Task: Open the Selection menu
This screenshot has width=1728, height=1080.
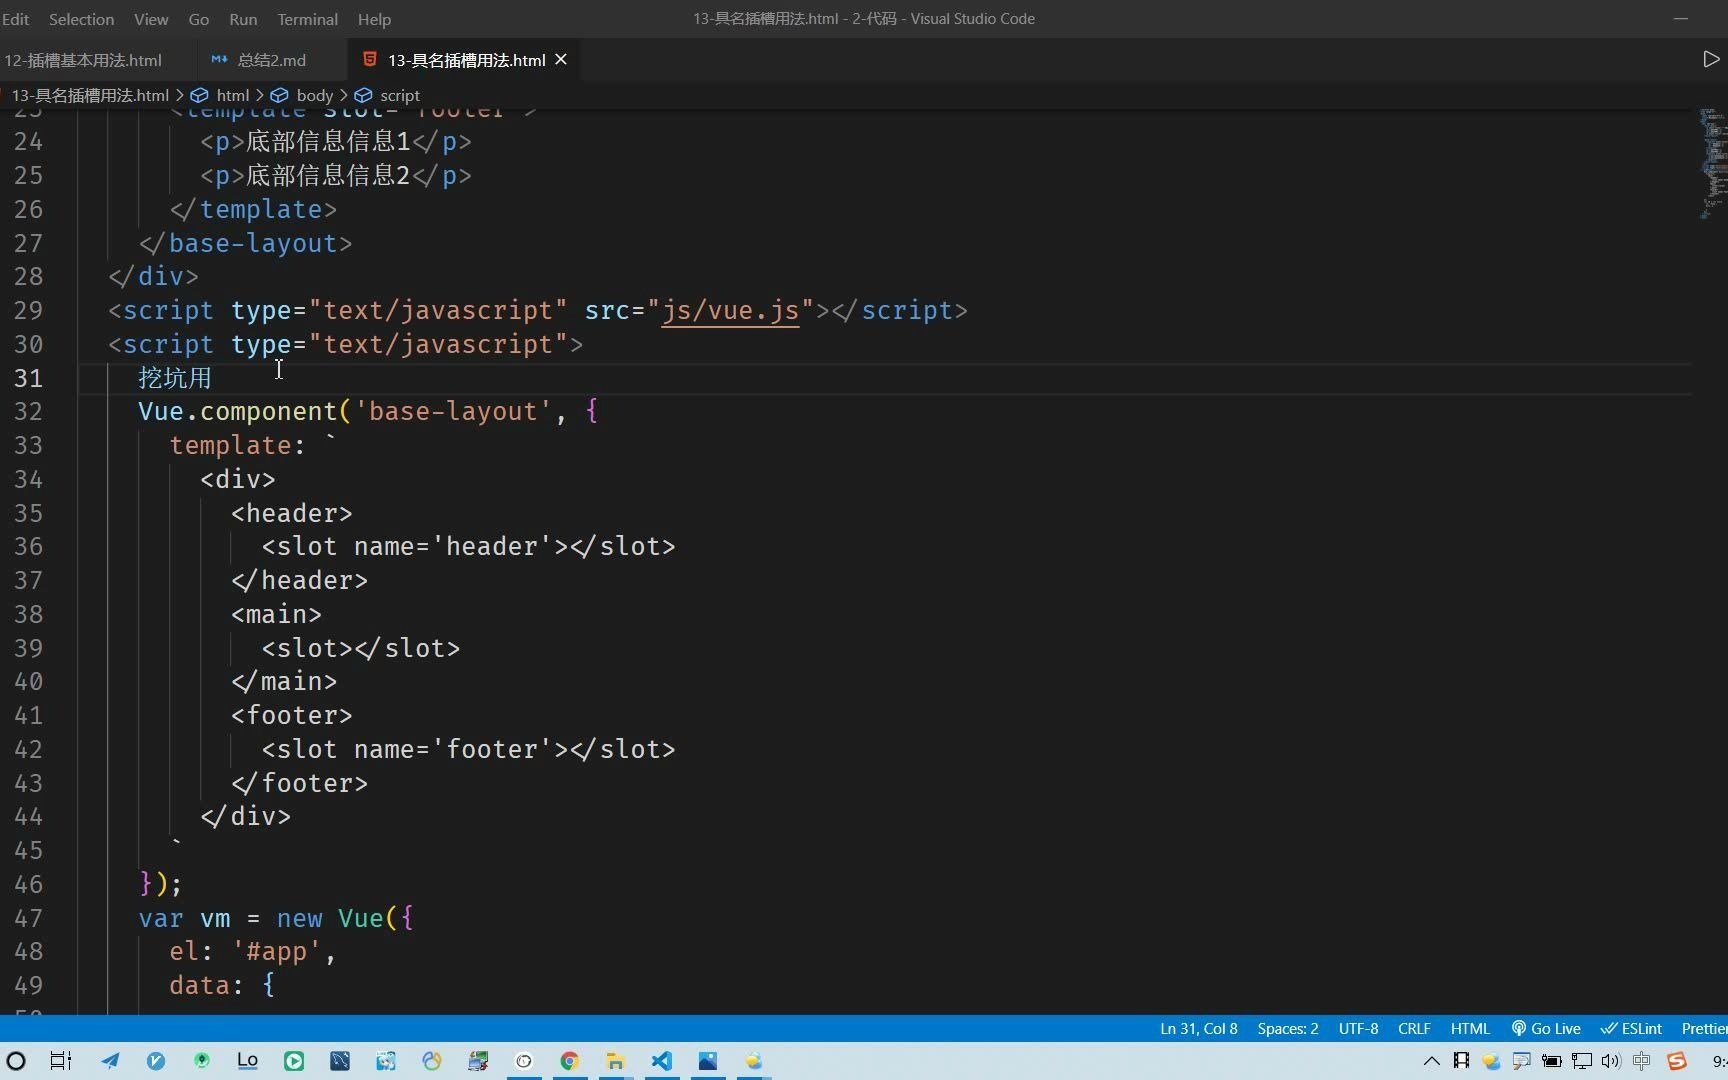Action: click(x=81, y=19)
